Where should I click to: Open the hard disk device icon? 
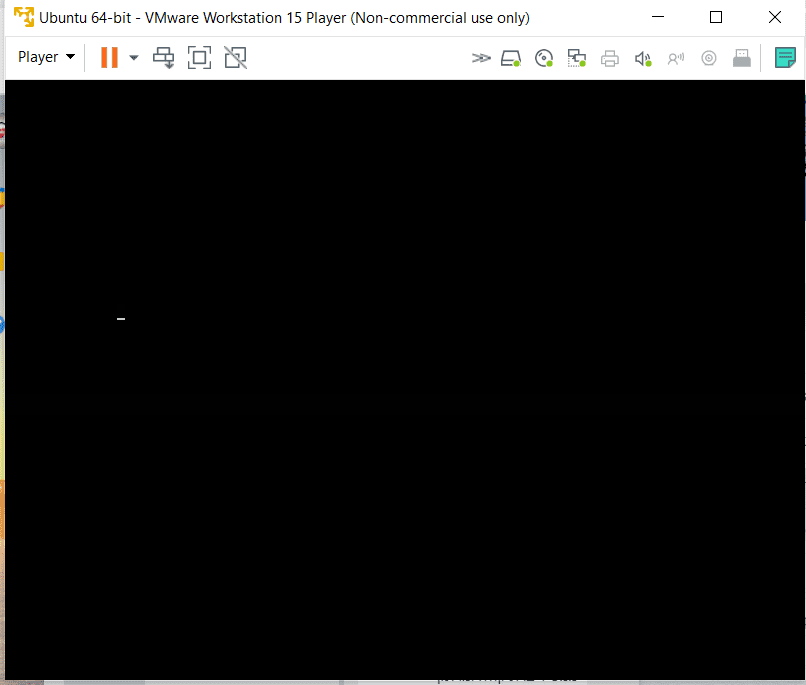[511, 58]
